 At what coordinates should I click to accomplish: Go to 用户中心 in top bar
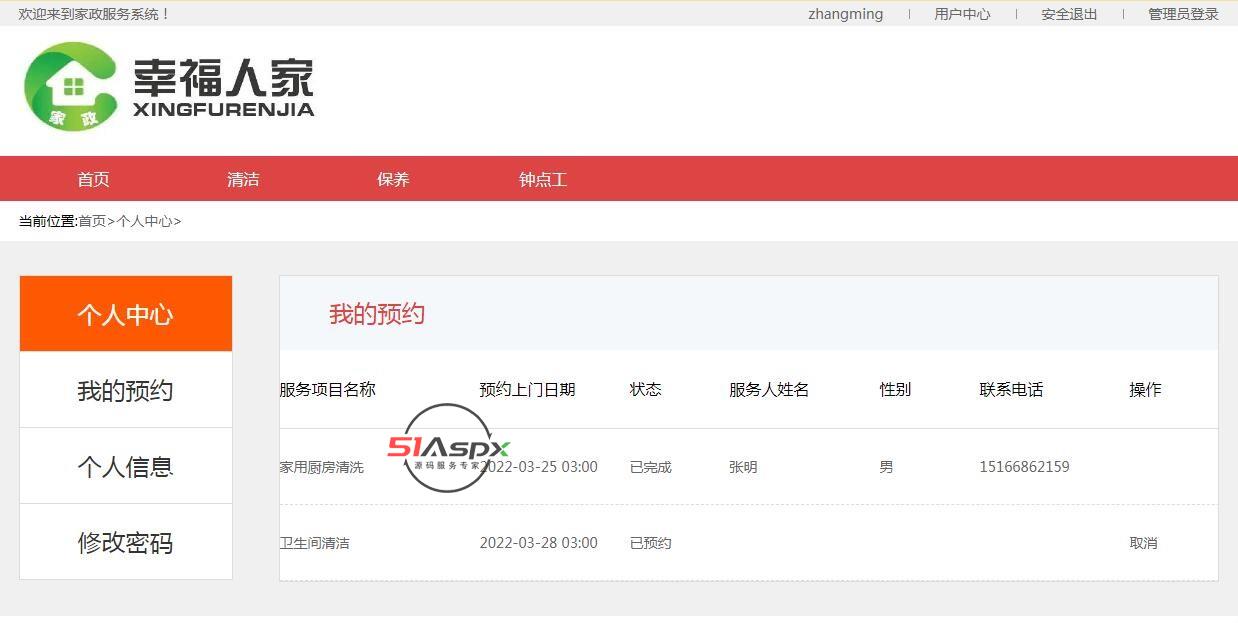click(x=962, y=14)
